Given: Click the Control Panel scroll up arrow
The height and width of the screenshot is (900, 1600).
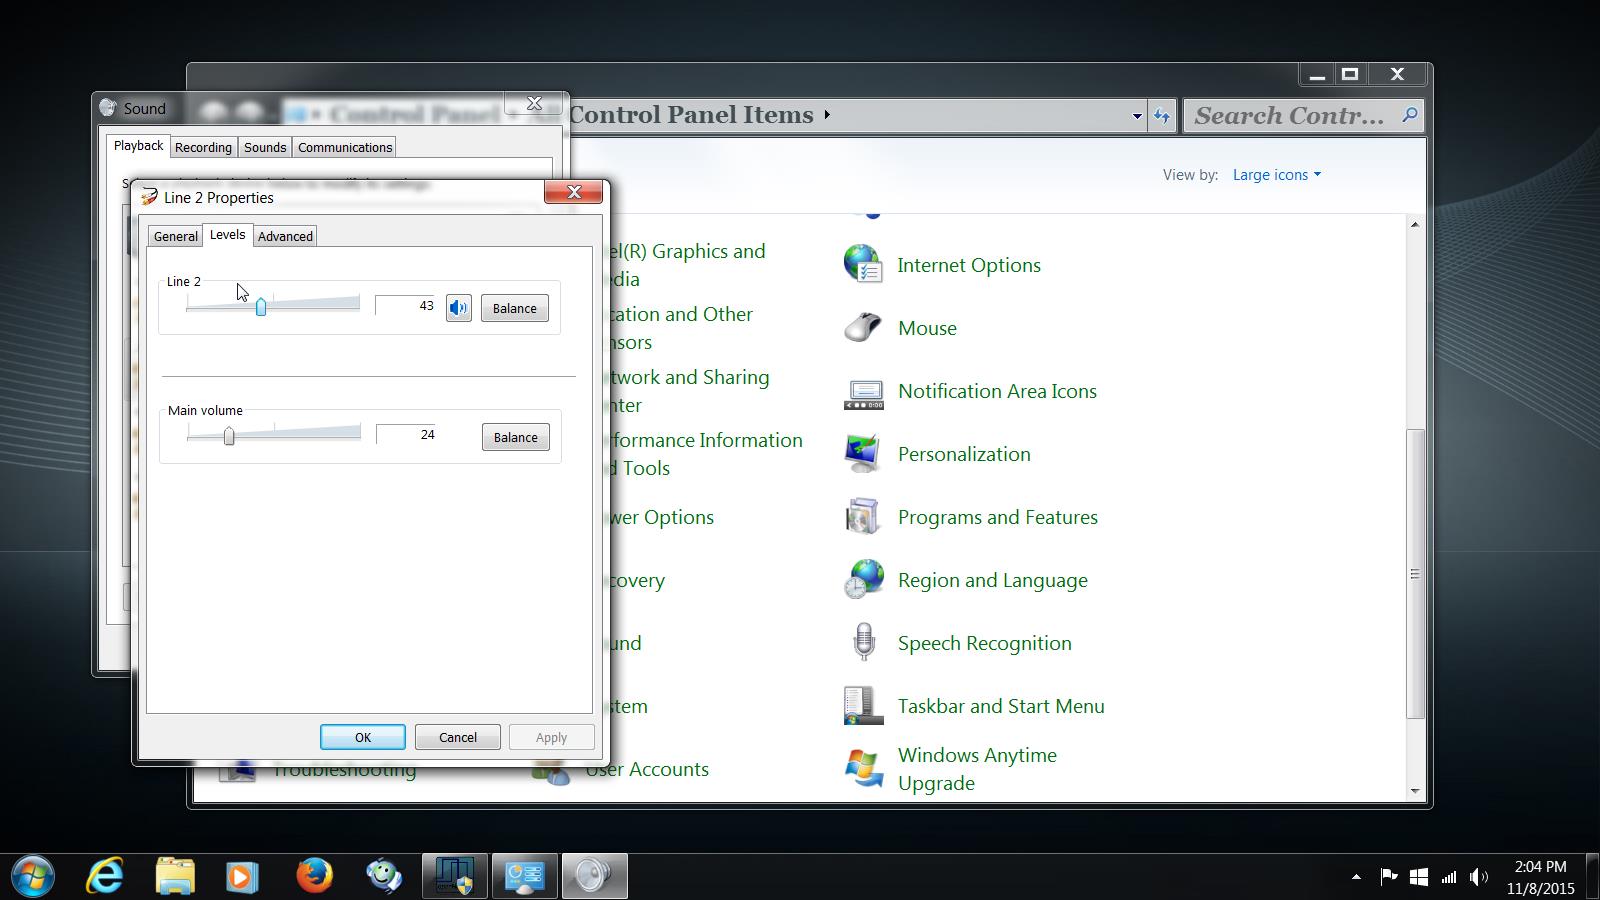Looking at the screenshot, I should [1414, 224].
